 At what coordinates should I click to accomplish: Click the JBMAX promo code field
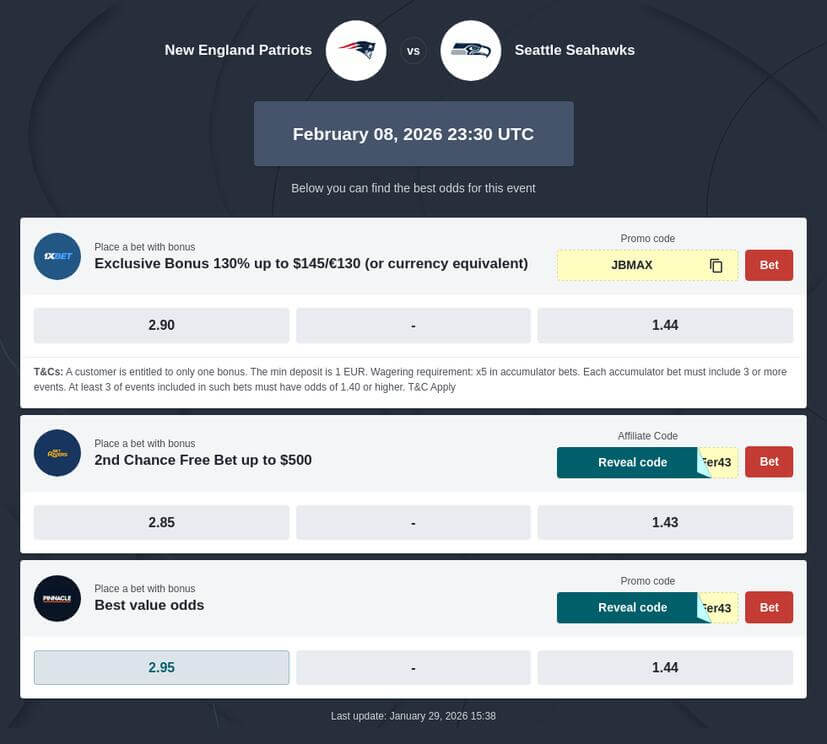point(631,265)
